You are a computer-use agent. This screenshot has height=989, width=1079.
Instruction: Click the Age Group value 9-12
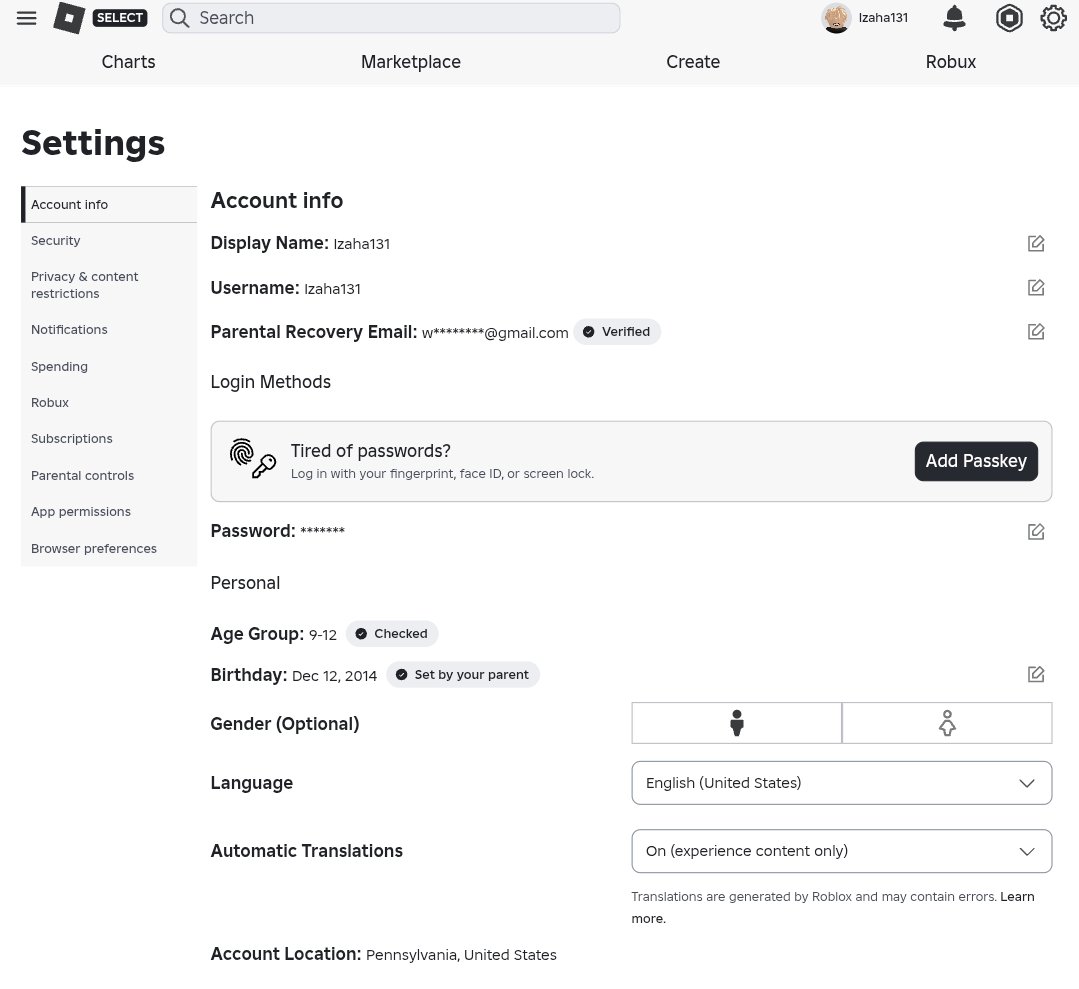(x=323, y=635)
